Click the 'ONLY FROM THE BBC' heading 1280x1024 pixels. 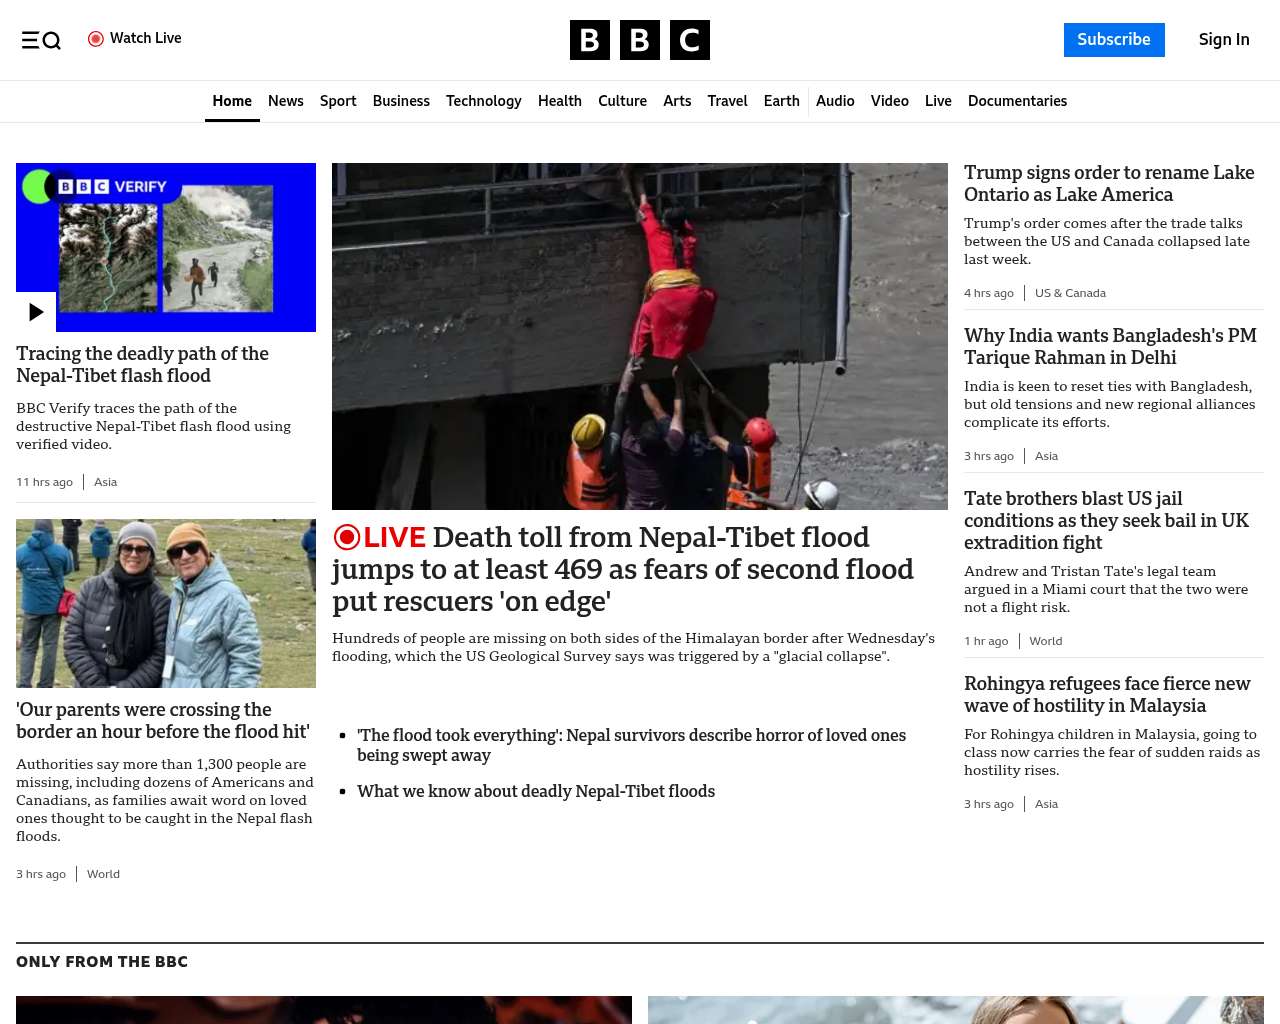tap(102, 962)
